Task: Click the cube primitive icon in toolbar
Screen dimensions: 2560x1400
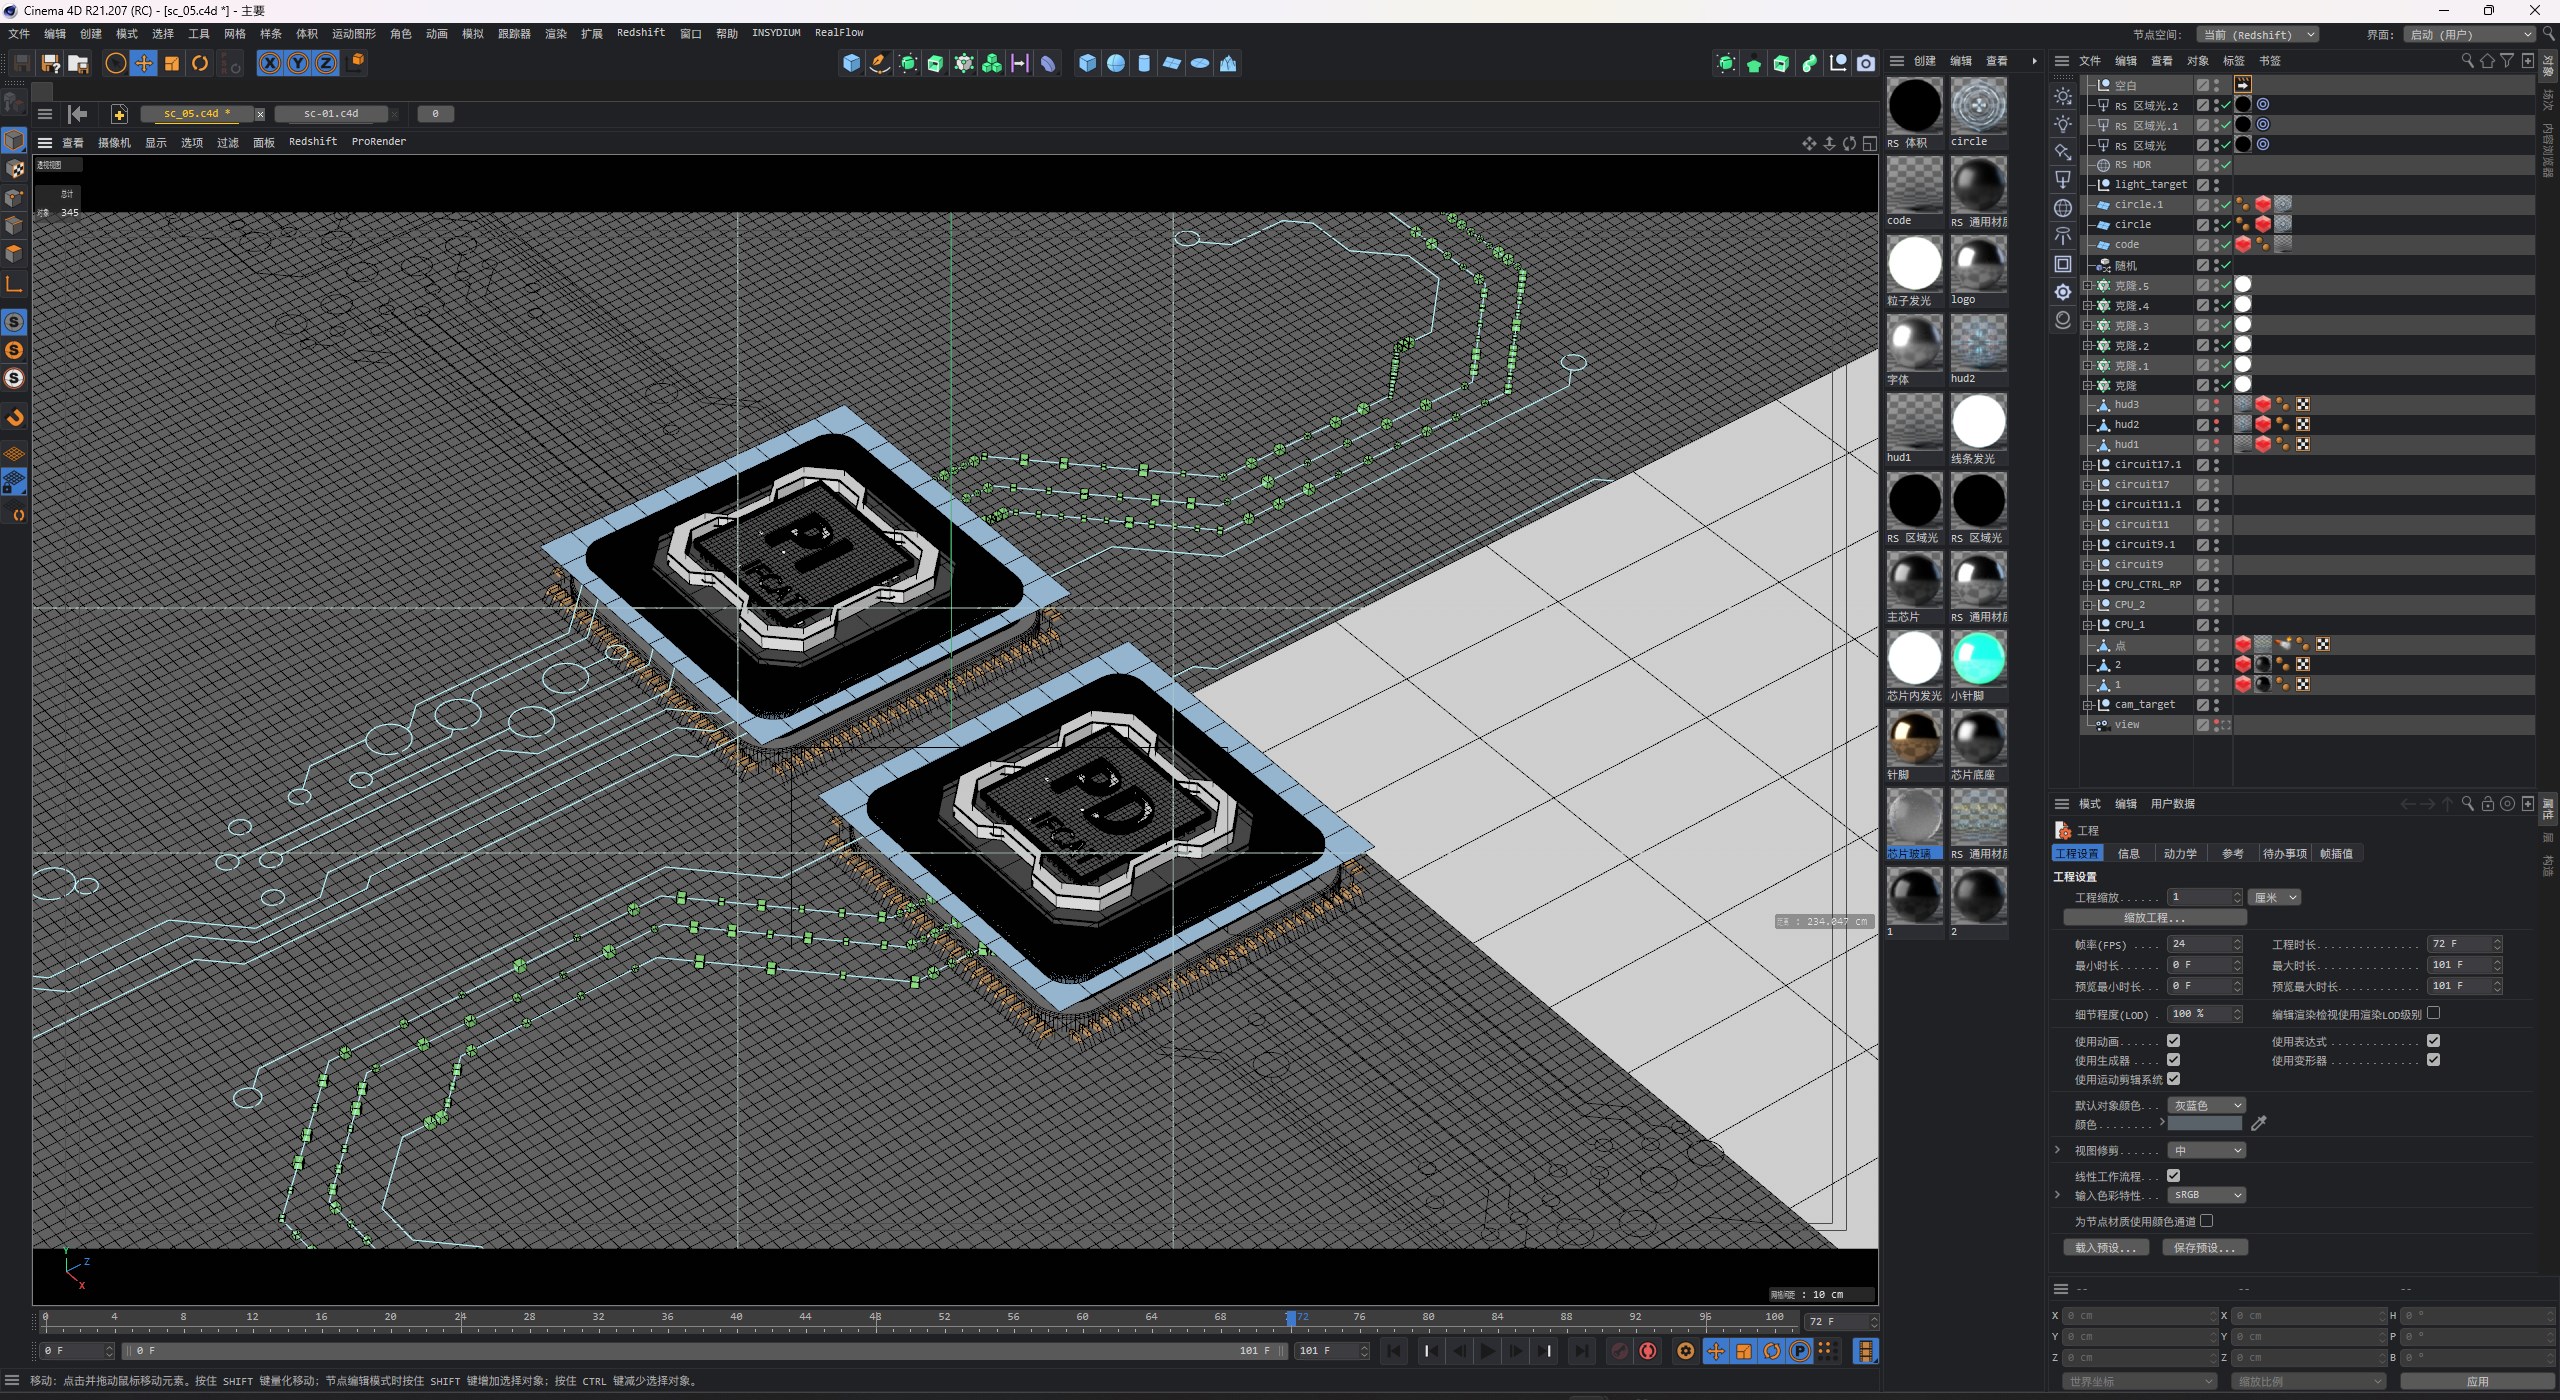Action: 851,64
